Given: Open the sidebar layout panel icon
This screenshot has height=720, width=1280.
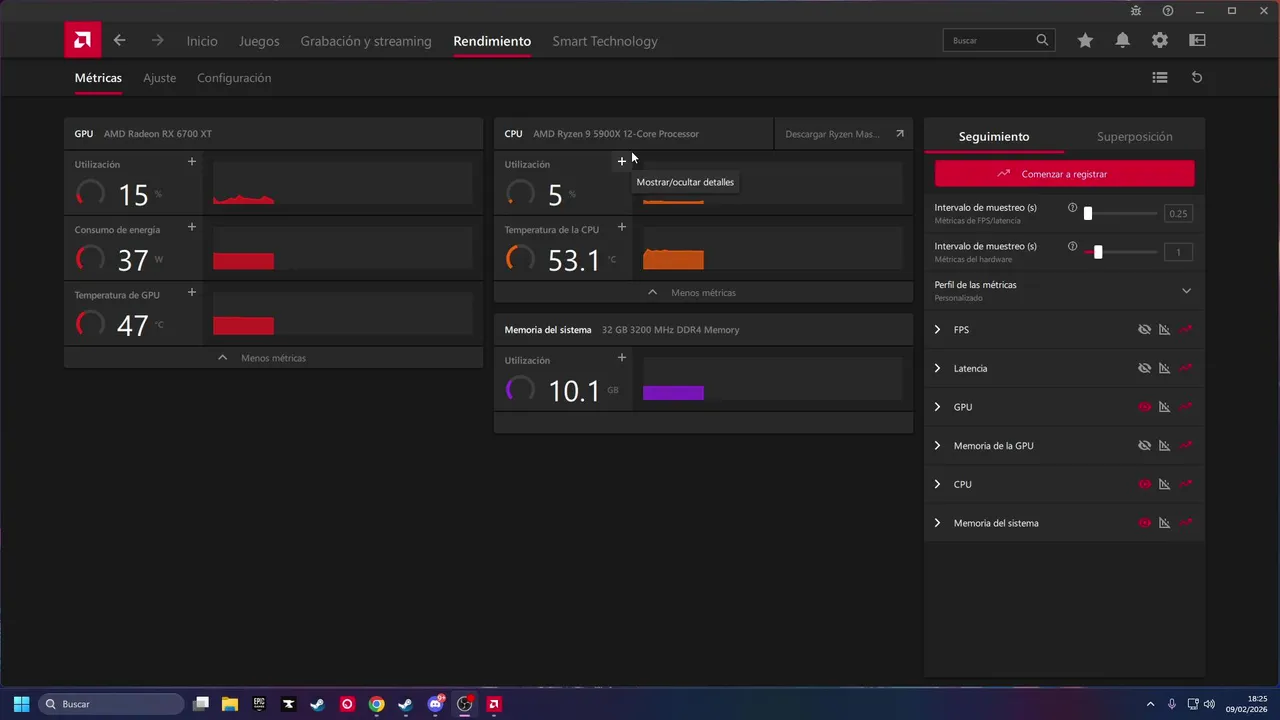Looking at the screenshot, I should tap(1197, 41).
